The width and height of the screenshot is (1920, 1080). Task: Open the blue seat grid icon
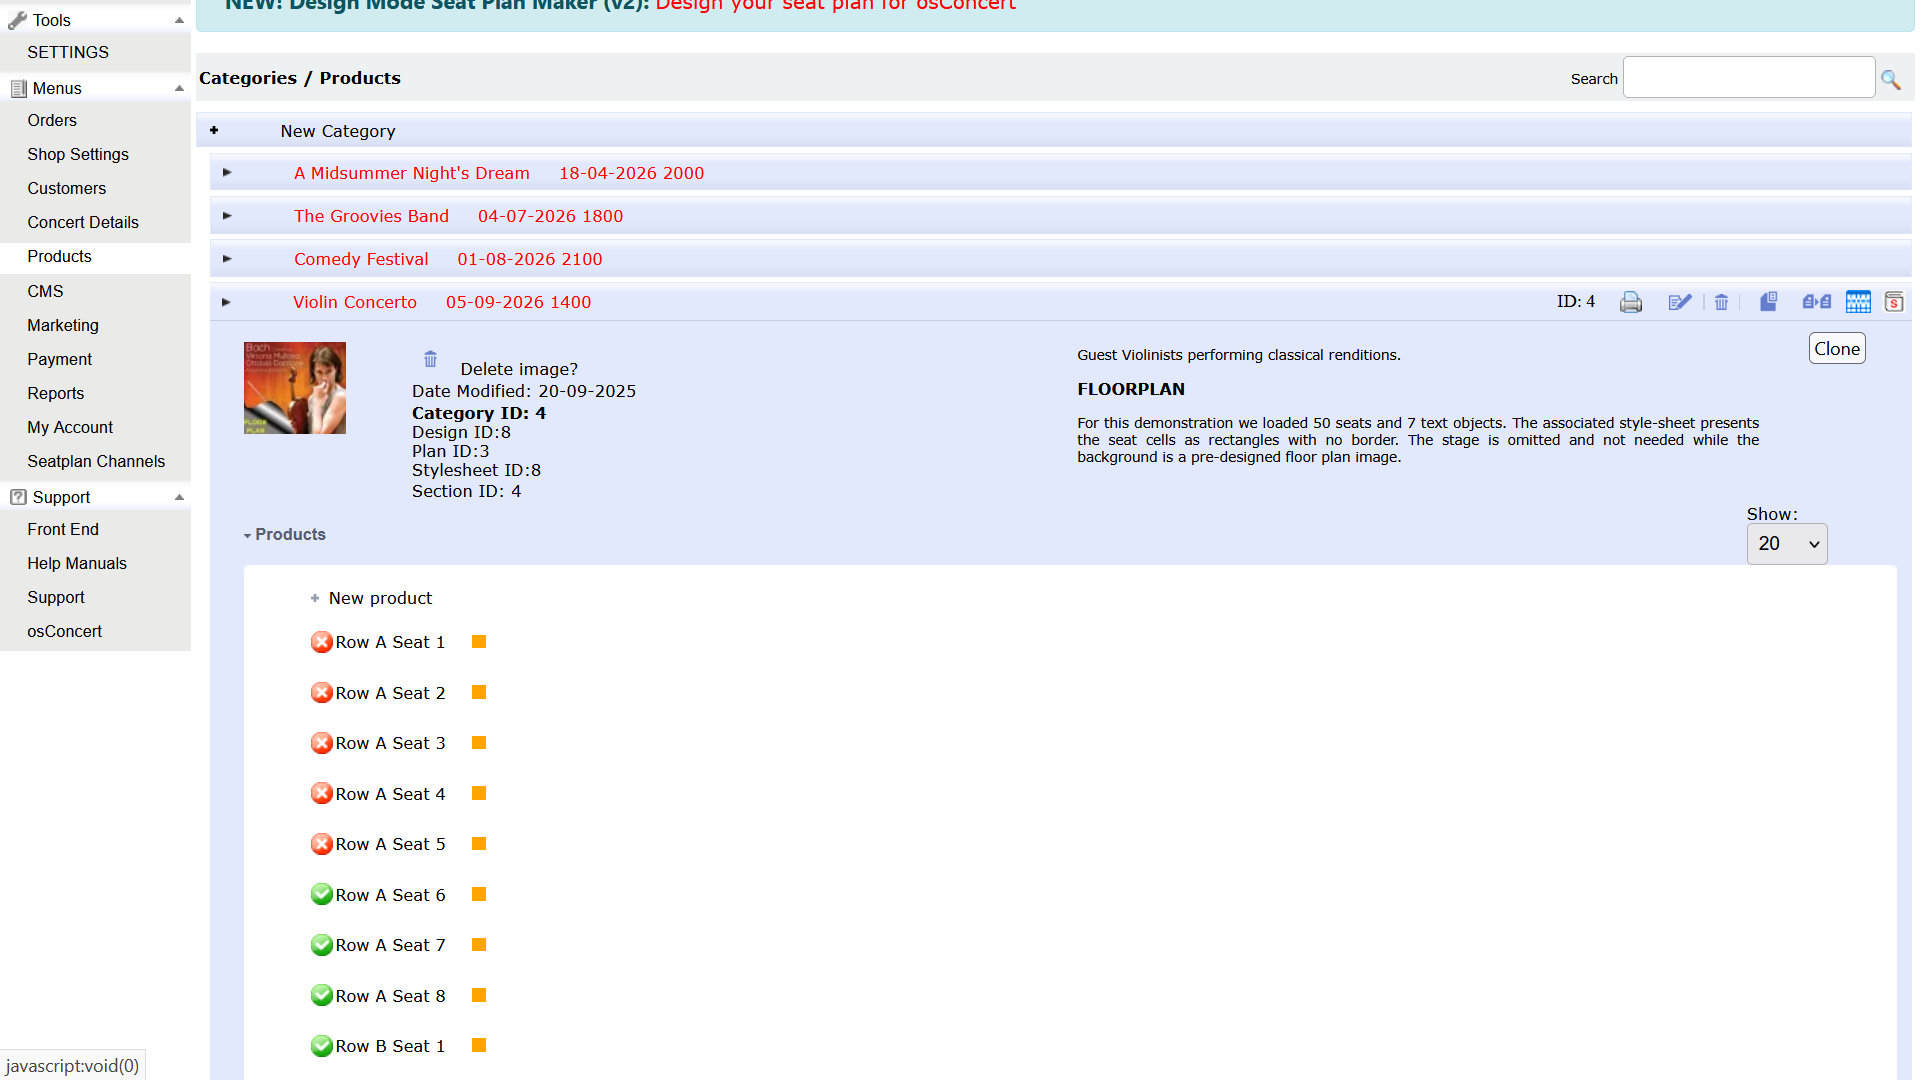(1858, 302)
